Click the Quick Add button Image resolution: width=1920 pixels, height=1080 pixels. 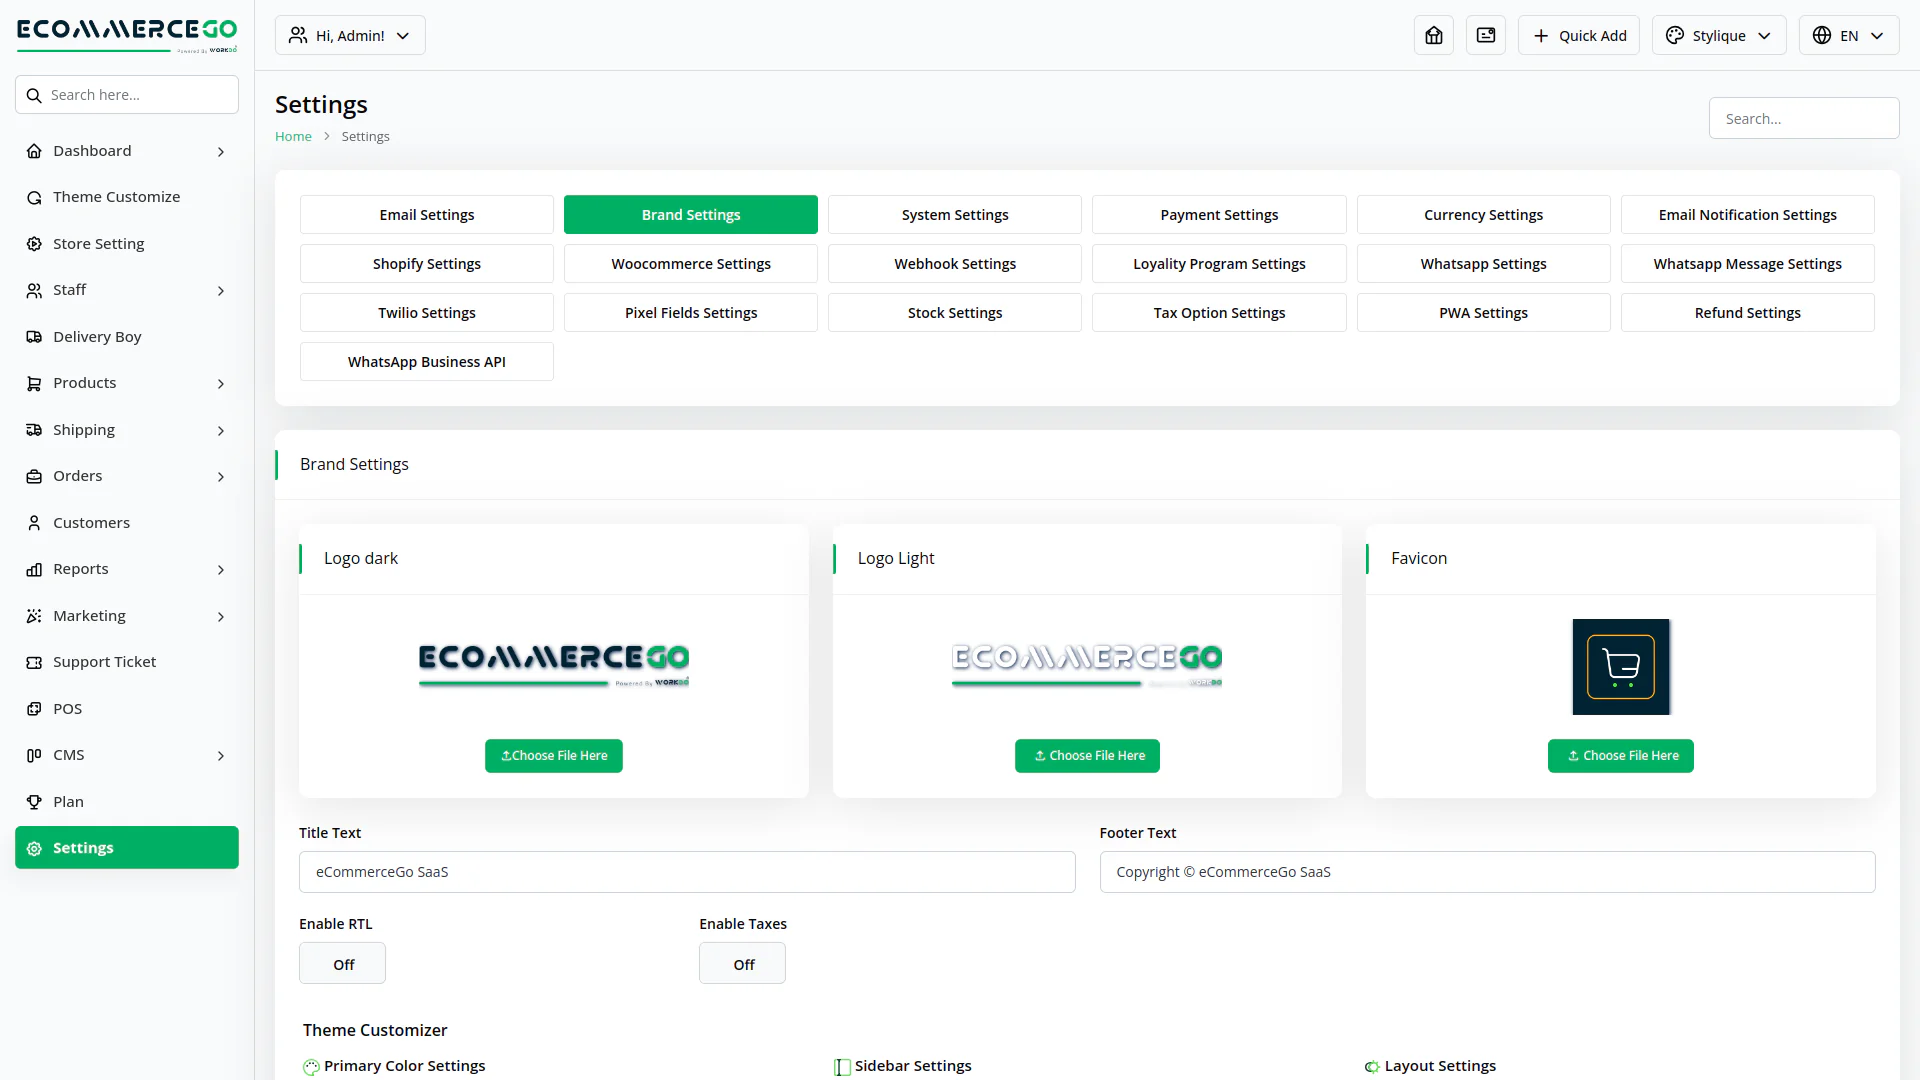click(x=1578, y=36)
